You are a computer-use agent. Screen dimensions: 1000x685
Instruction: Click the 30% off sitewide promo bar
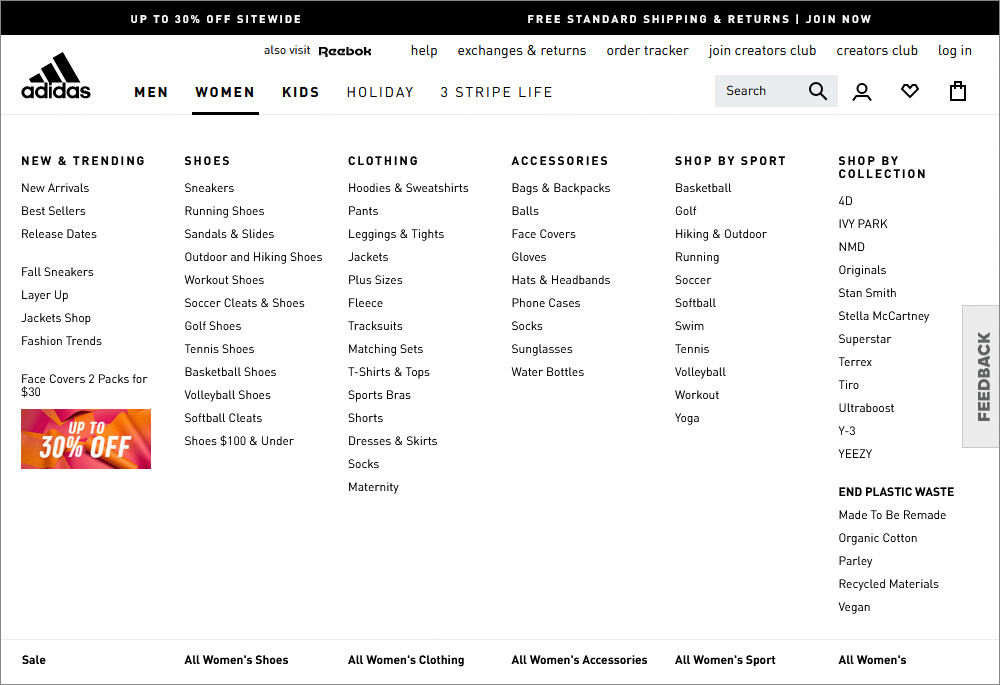point(216,19)
